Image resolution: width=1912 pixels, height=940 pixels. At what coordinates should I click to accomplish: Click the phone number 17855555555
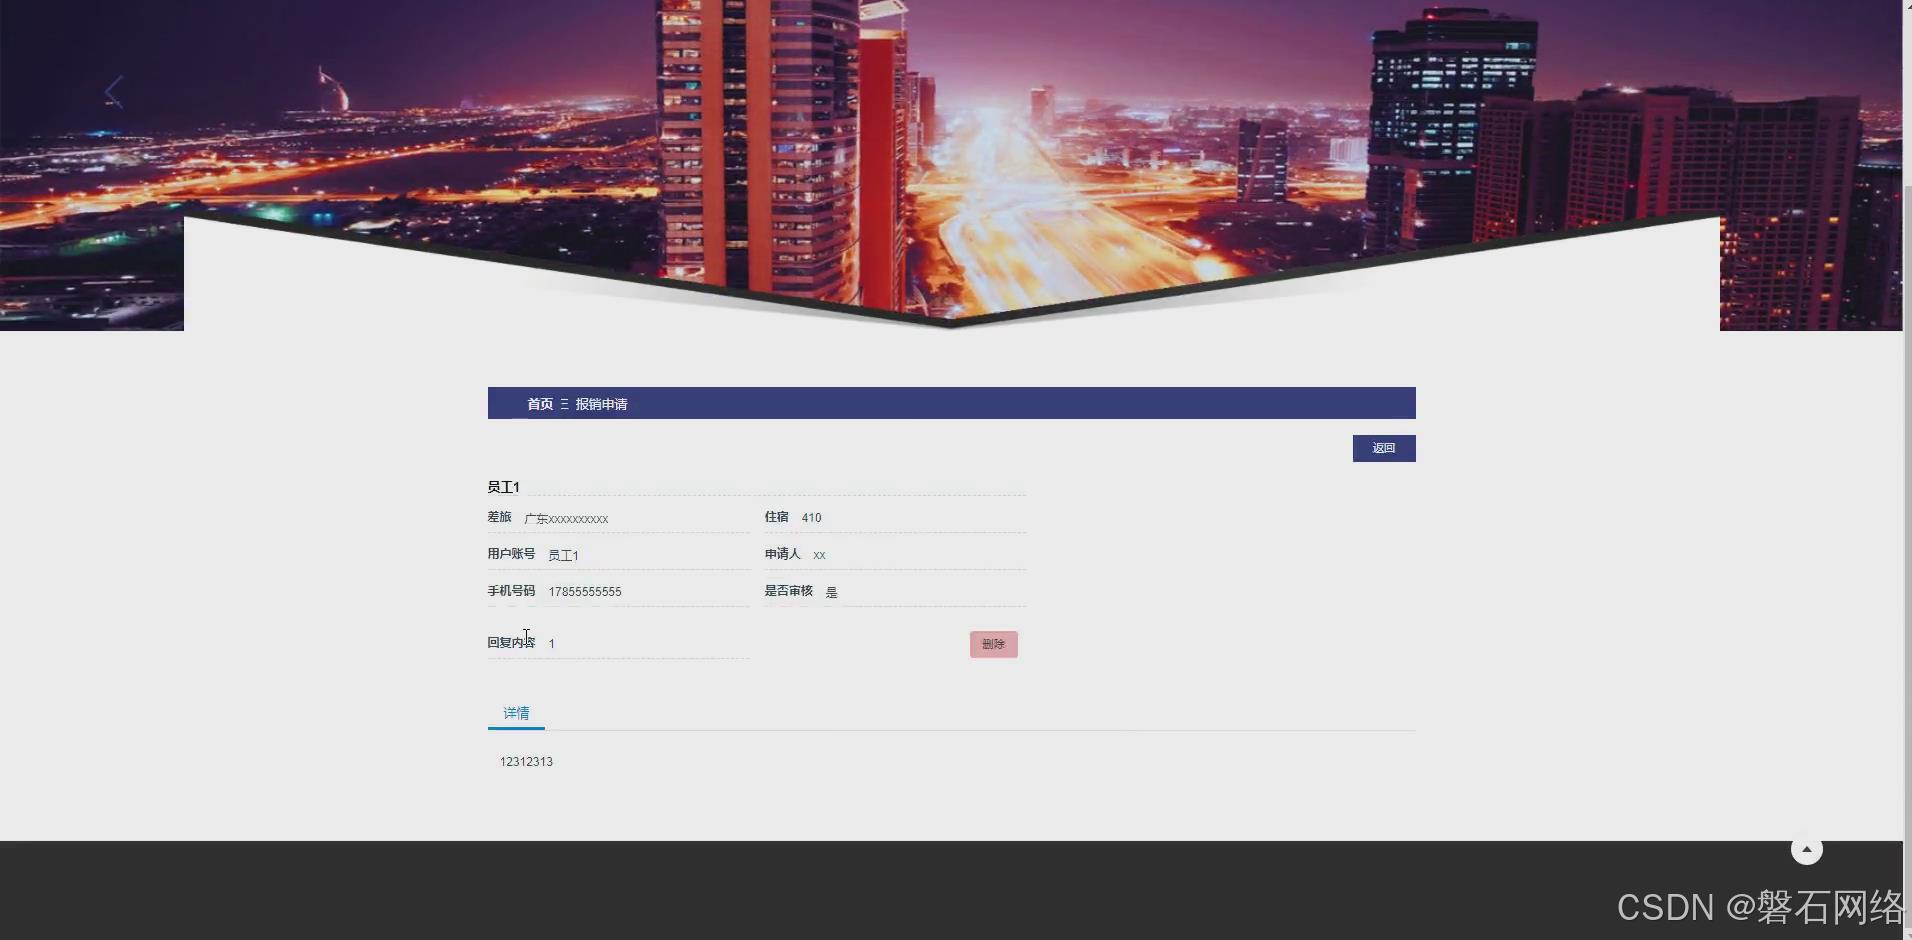(x=585, y=591)
